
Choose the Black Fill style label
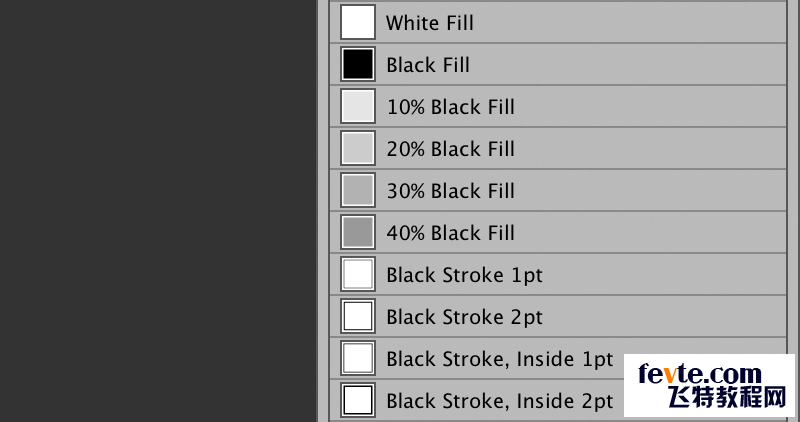click(x=428, y=65)
